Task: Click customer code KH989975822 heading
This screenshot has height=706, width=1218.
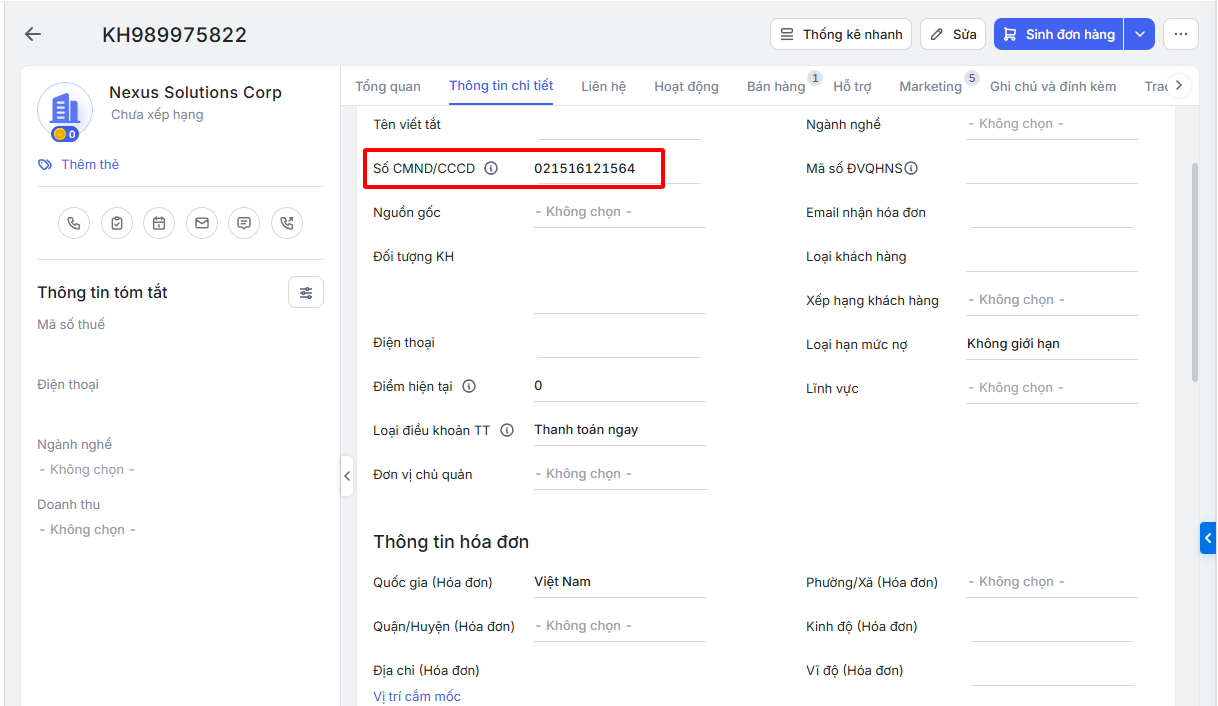Action: point(174,35)
